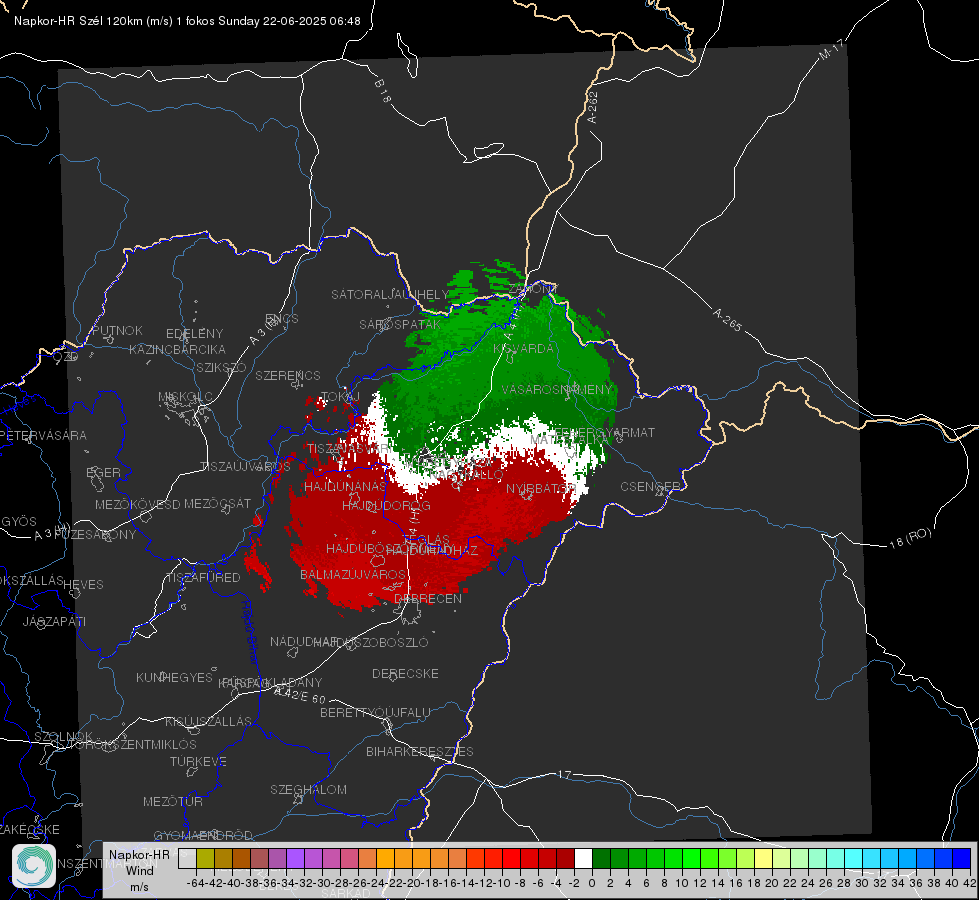Click the HAJDÚDOROG town label
Image resolution: width=979 pixels, height=900 pixels.
(386, 505)
